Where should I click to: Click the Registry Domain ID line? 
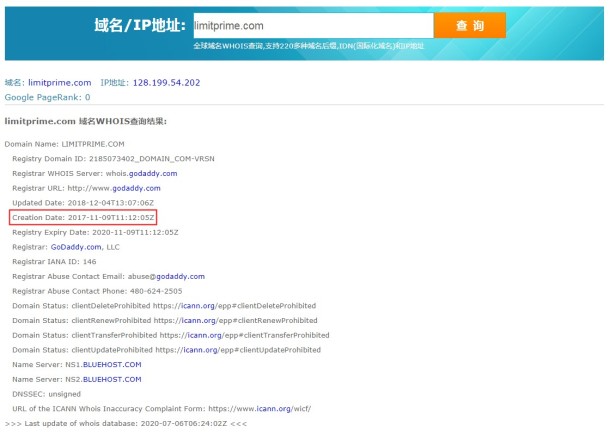coord(113,159)
